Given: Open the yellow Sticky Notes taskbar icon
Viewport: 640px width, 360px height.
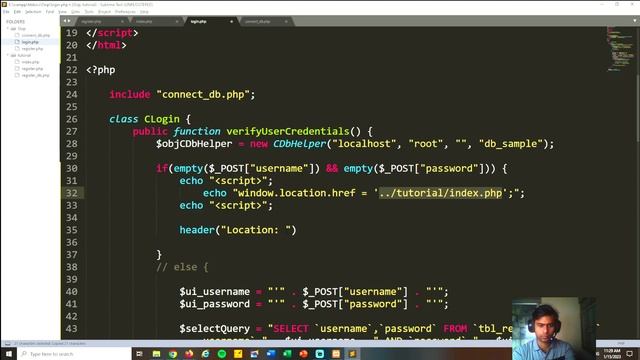Looking at the screenshot, I should coord(238,353).
